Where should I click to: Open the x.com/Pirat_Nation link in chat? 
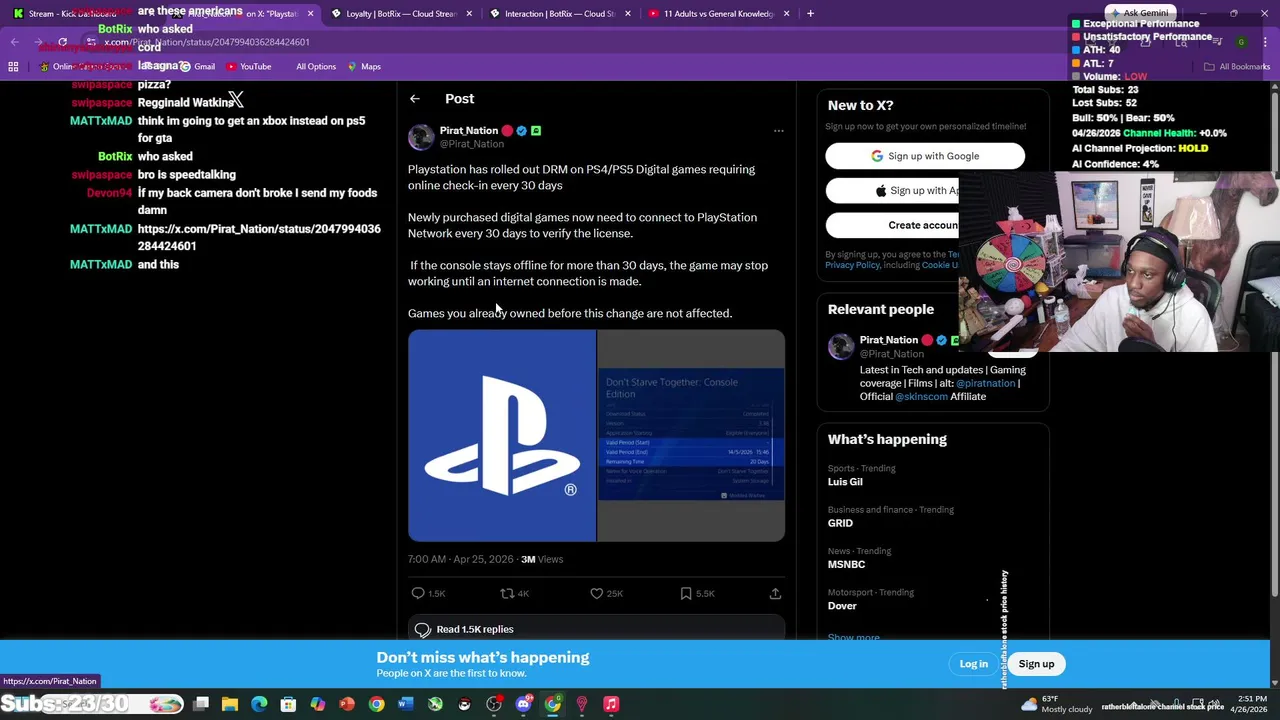pos(259,238)
